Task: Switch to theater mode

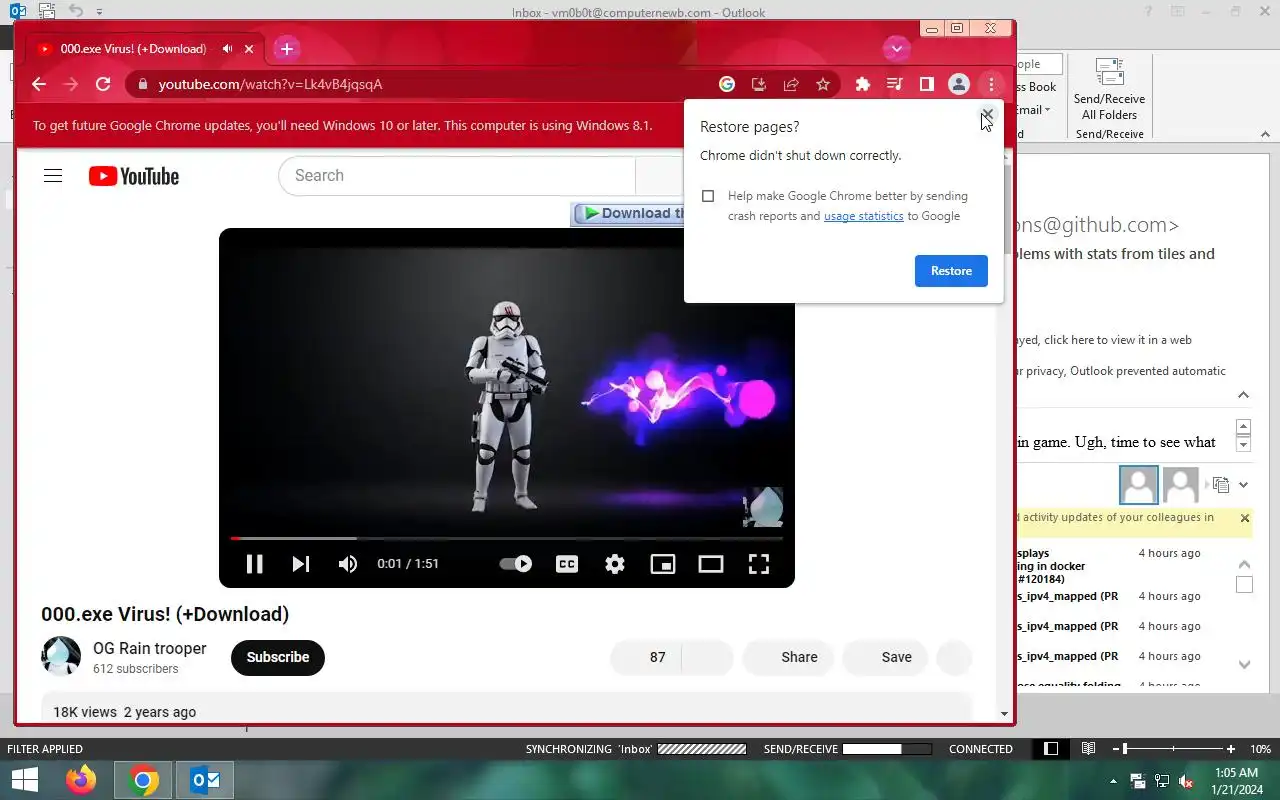Action: (711, 564)
